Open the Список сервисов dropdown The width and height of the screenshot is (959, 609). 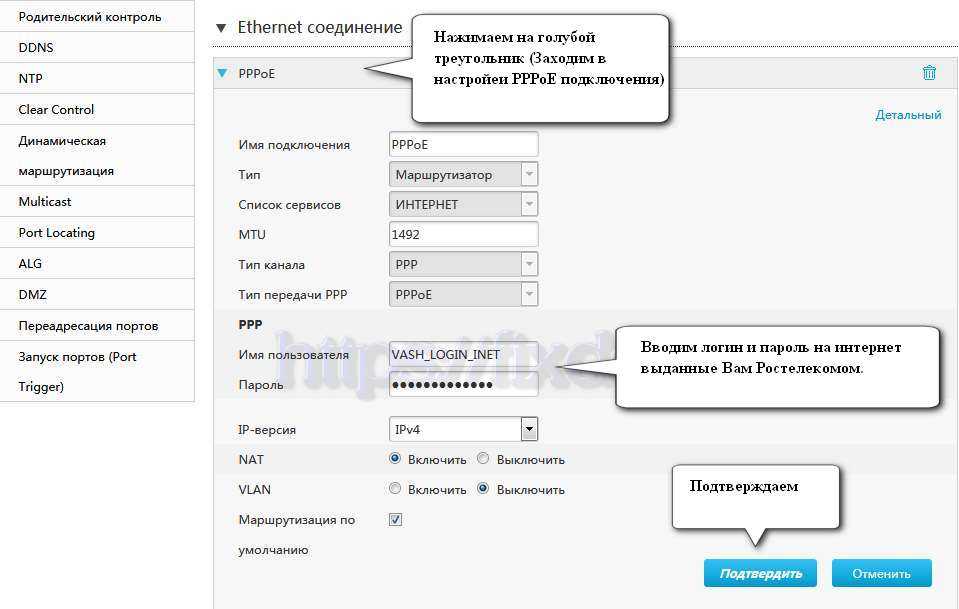click(x=529, y=205)
